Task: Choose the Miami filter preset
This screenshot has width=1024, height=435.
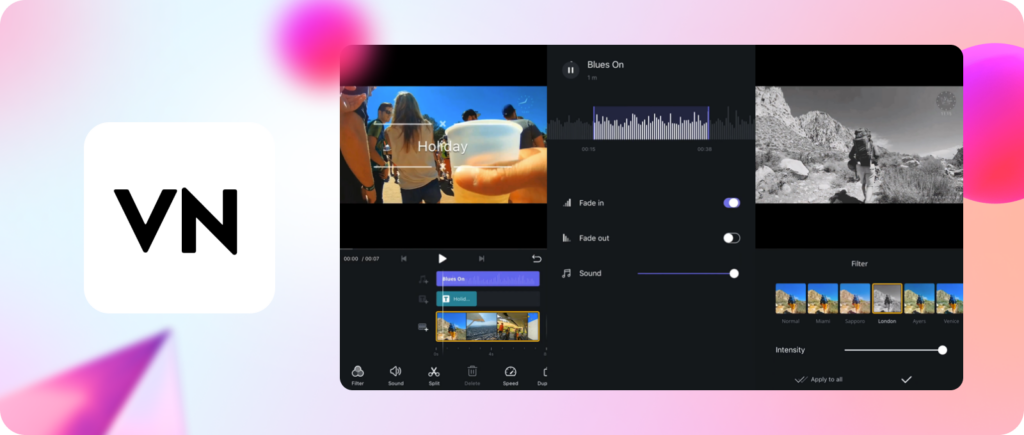Action: [823, 299]
